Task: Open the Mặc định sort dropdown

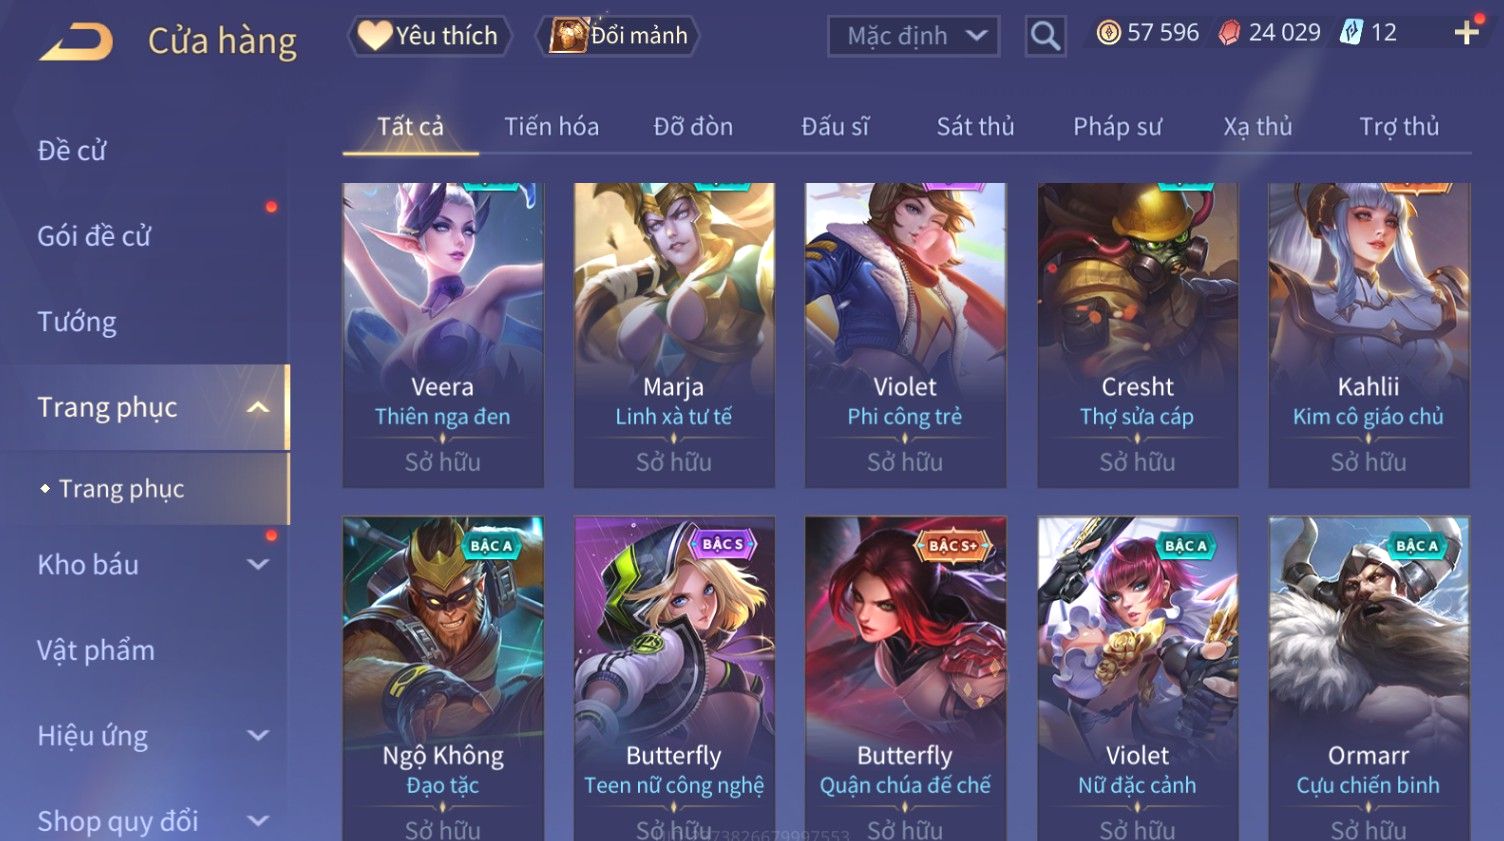Action: (913, 36)
